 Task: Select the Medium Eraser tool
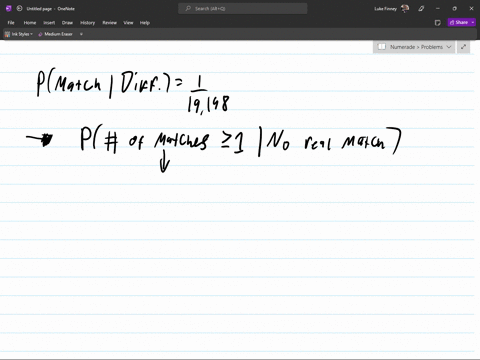click(x=55, y=34)
